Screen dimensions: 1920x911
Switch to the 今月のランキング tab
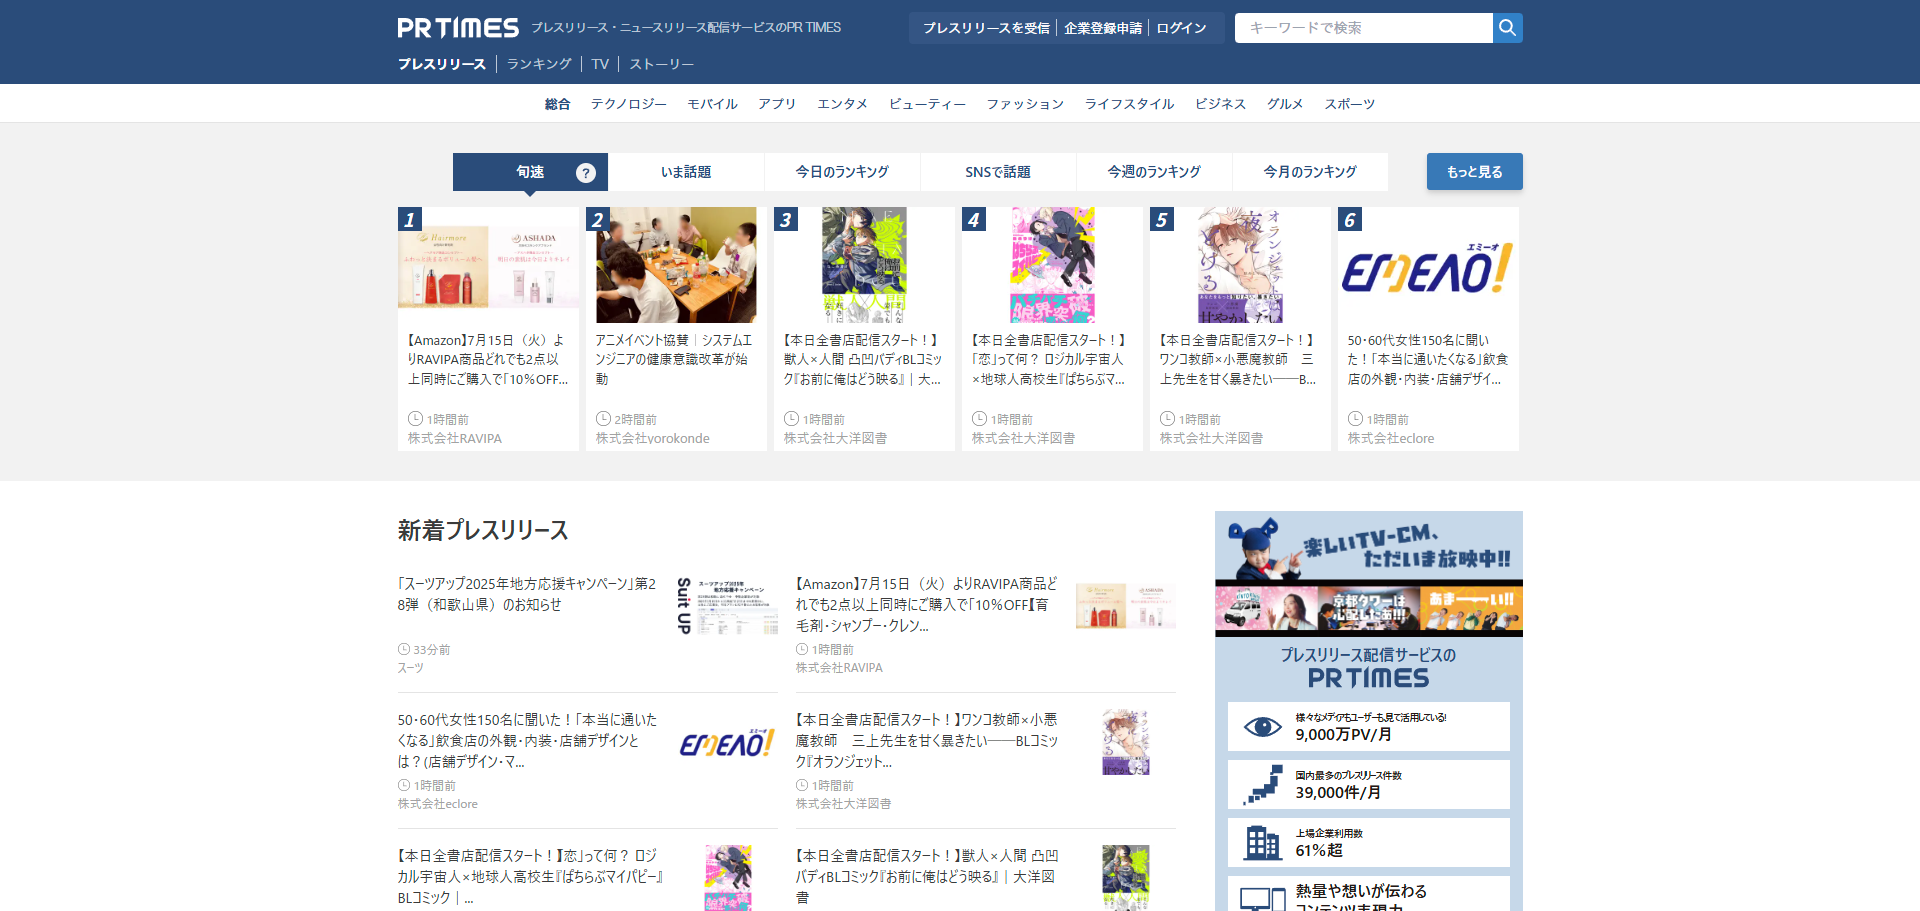pos(1310,172)
